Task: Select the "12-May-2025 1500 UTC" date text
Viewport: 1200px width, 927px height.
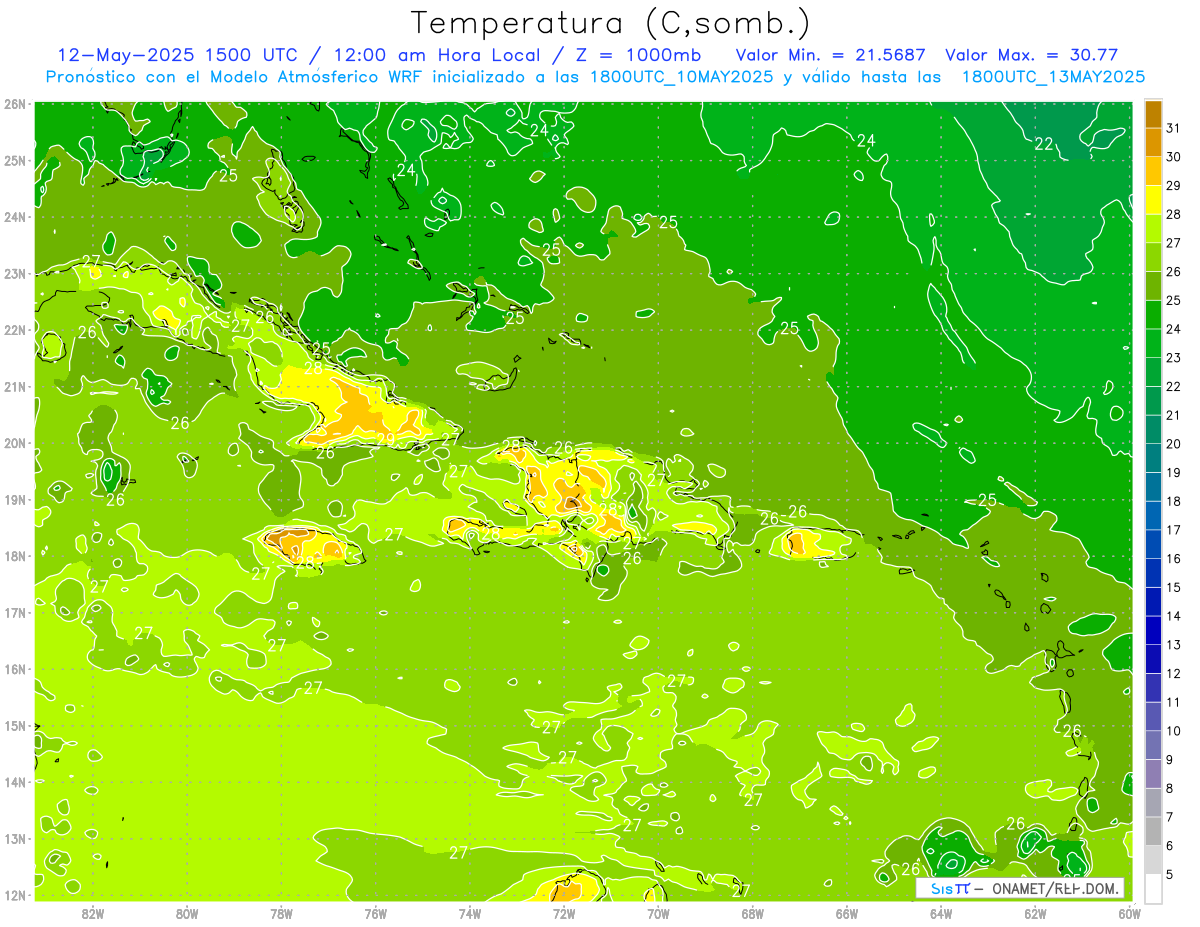Action: 179,55
